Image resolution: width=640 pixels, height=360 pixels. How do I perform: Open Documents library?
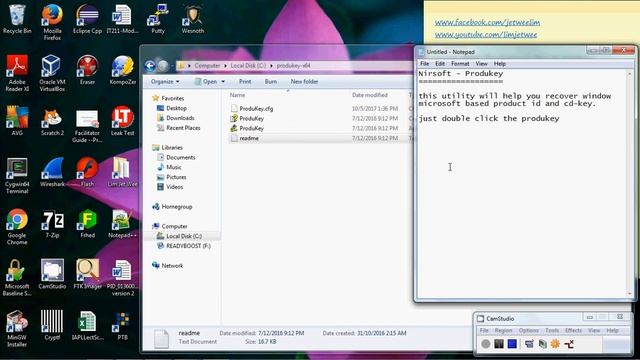pos(180,158)
